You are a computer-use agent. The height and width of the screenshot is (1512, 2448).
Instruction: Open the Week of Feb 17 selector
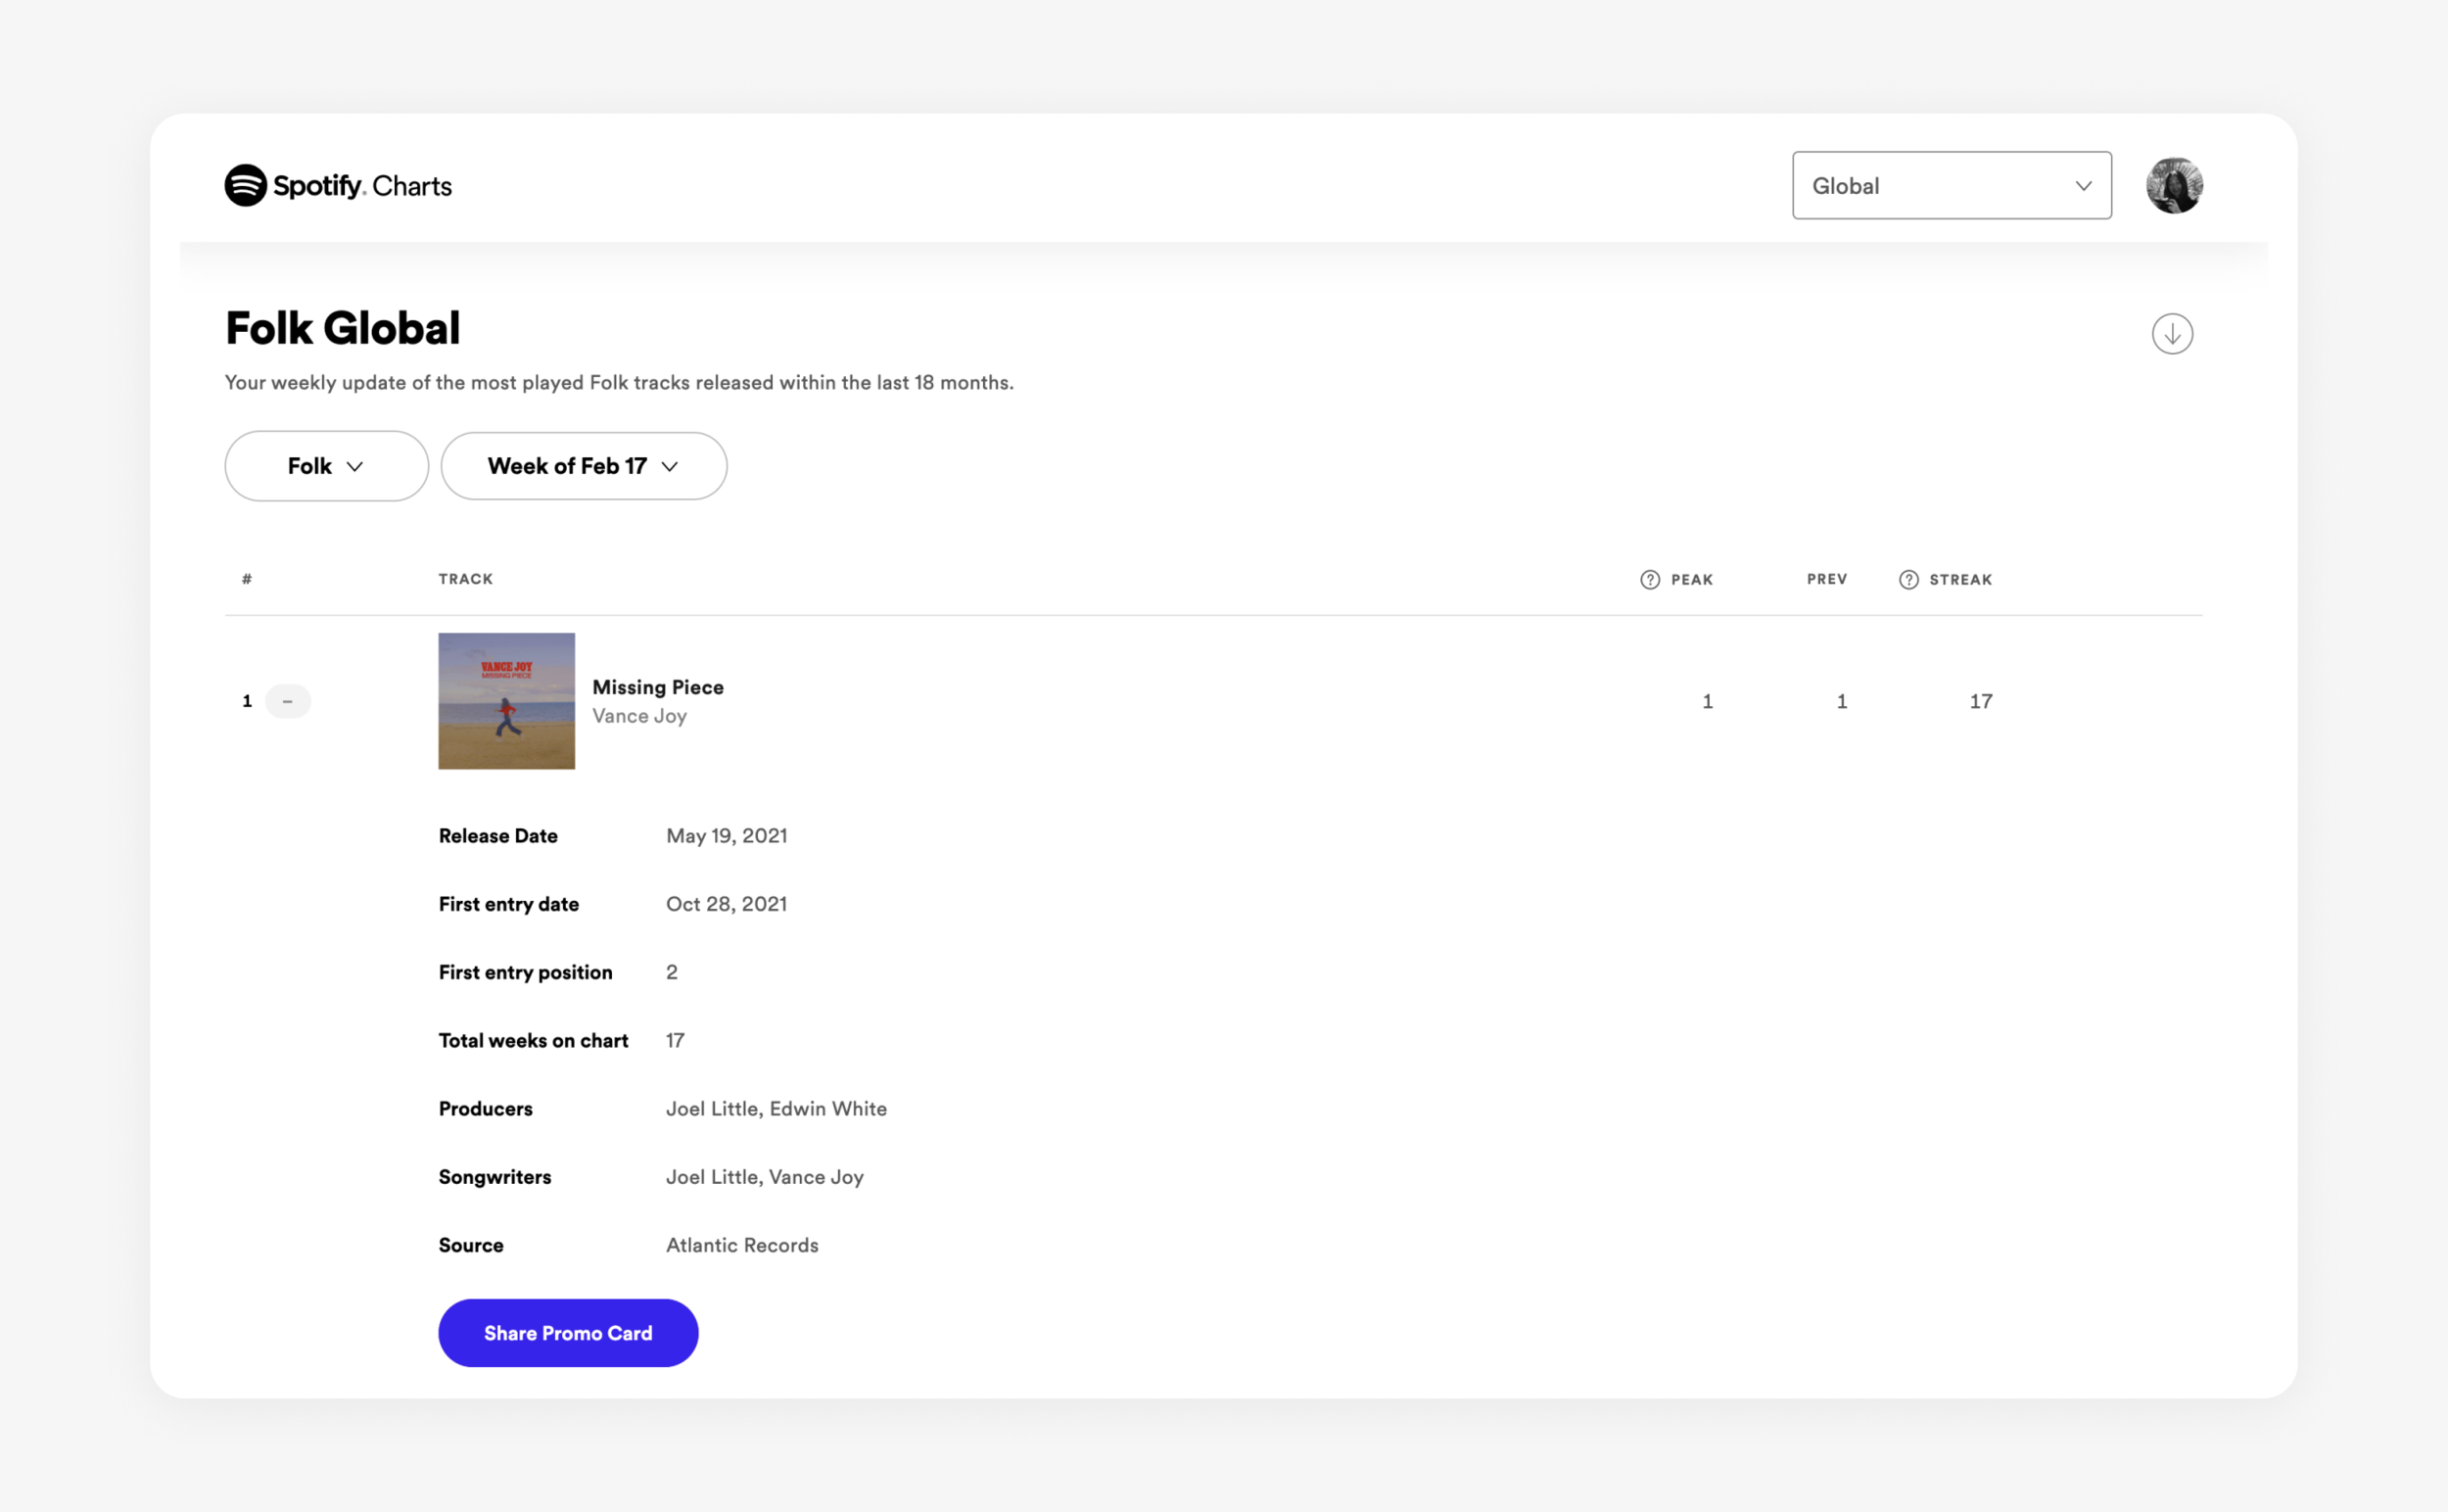click(583, 466)
